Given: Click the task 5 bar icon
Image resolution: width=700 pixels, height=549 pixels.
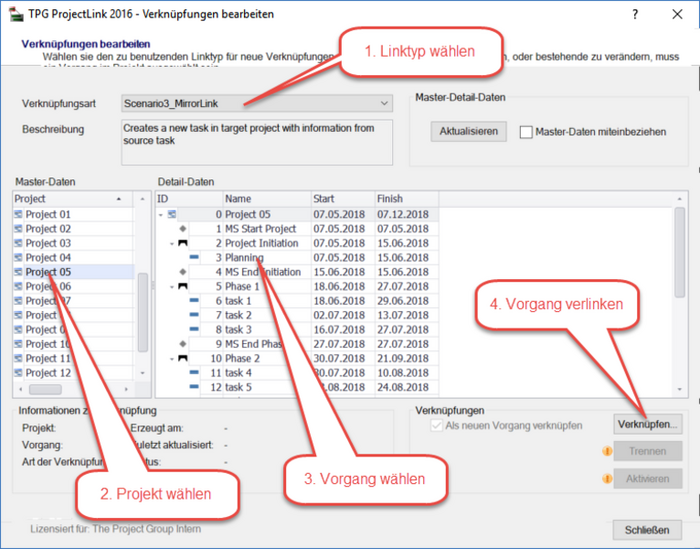Looking at the screenshot, I should [194, 387].
